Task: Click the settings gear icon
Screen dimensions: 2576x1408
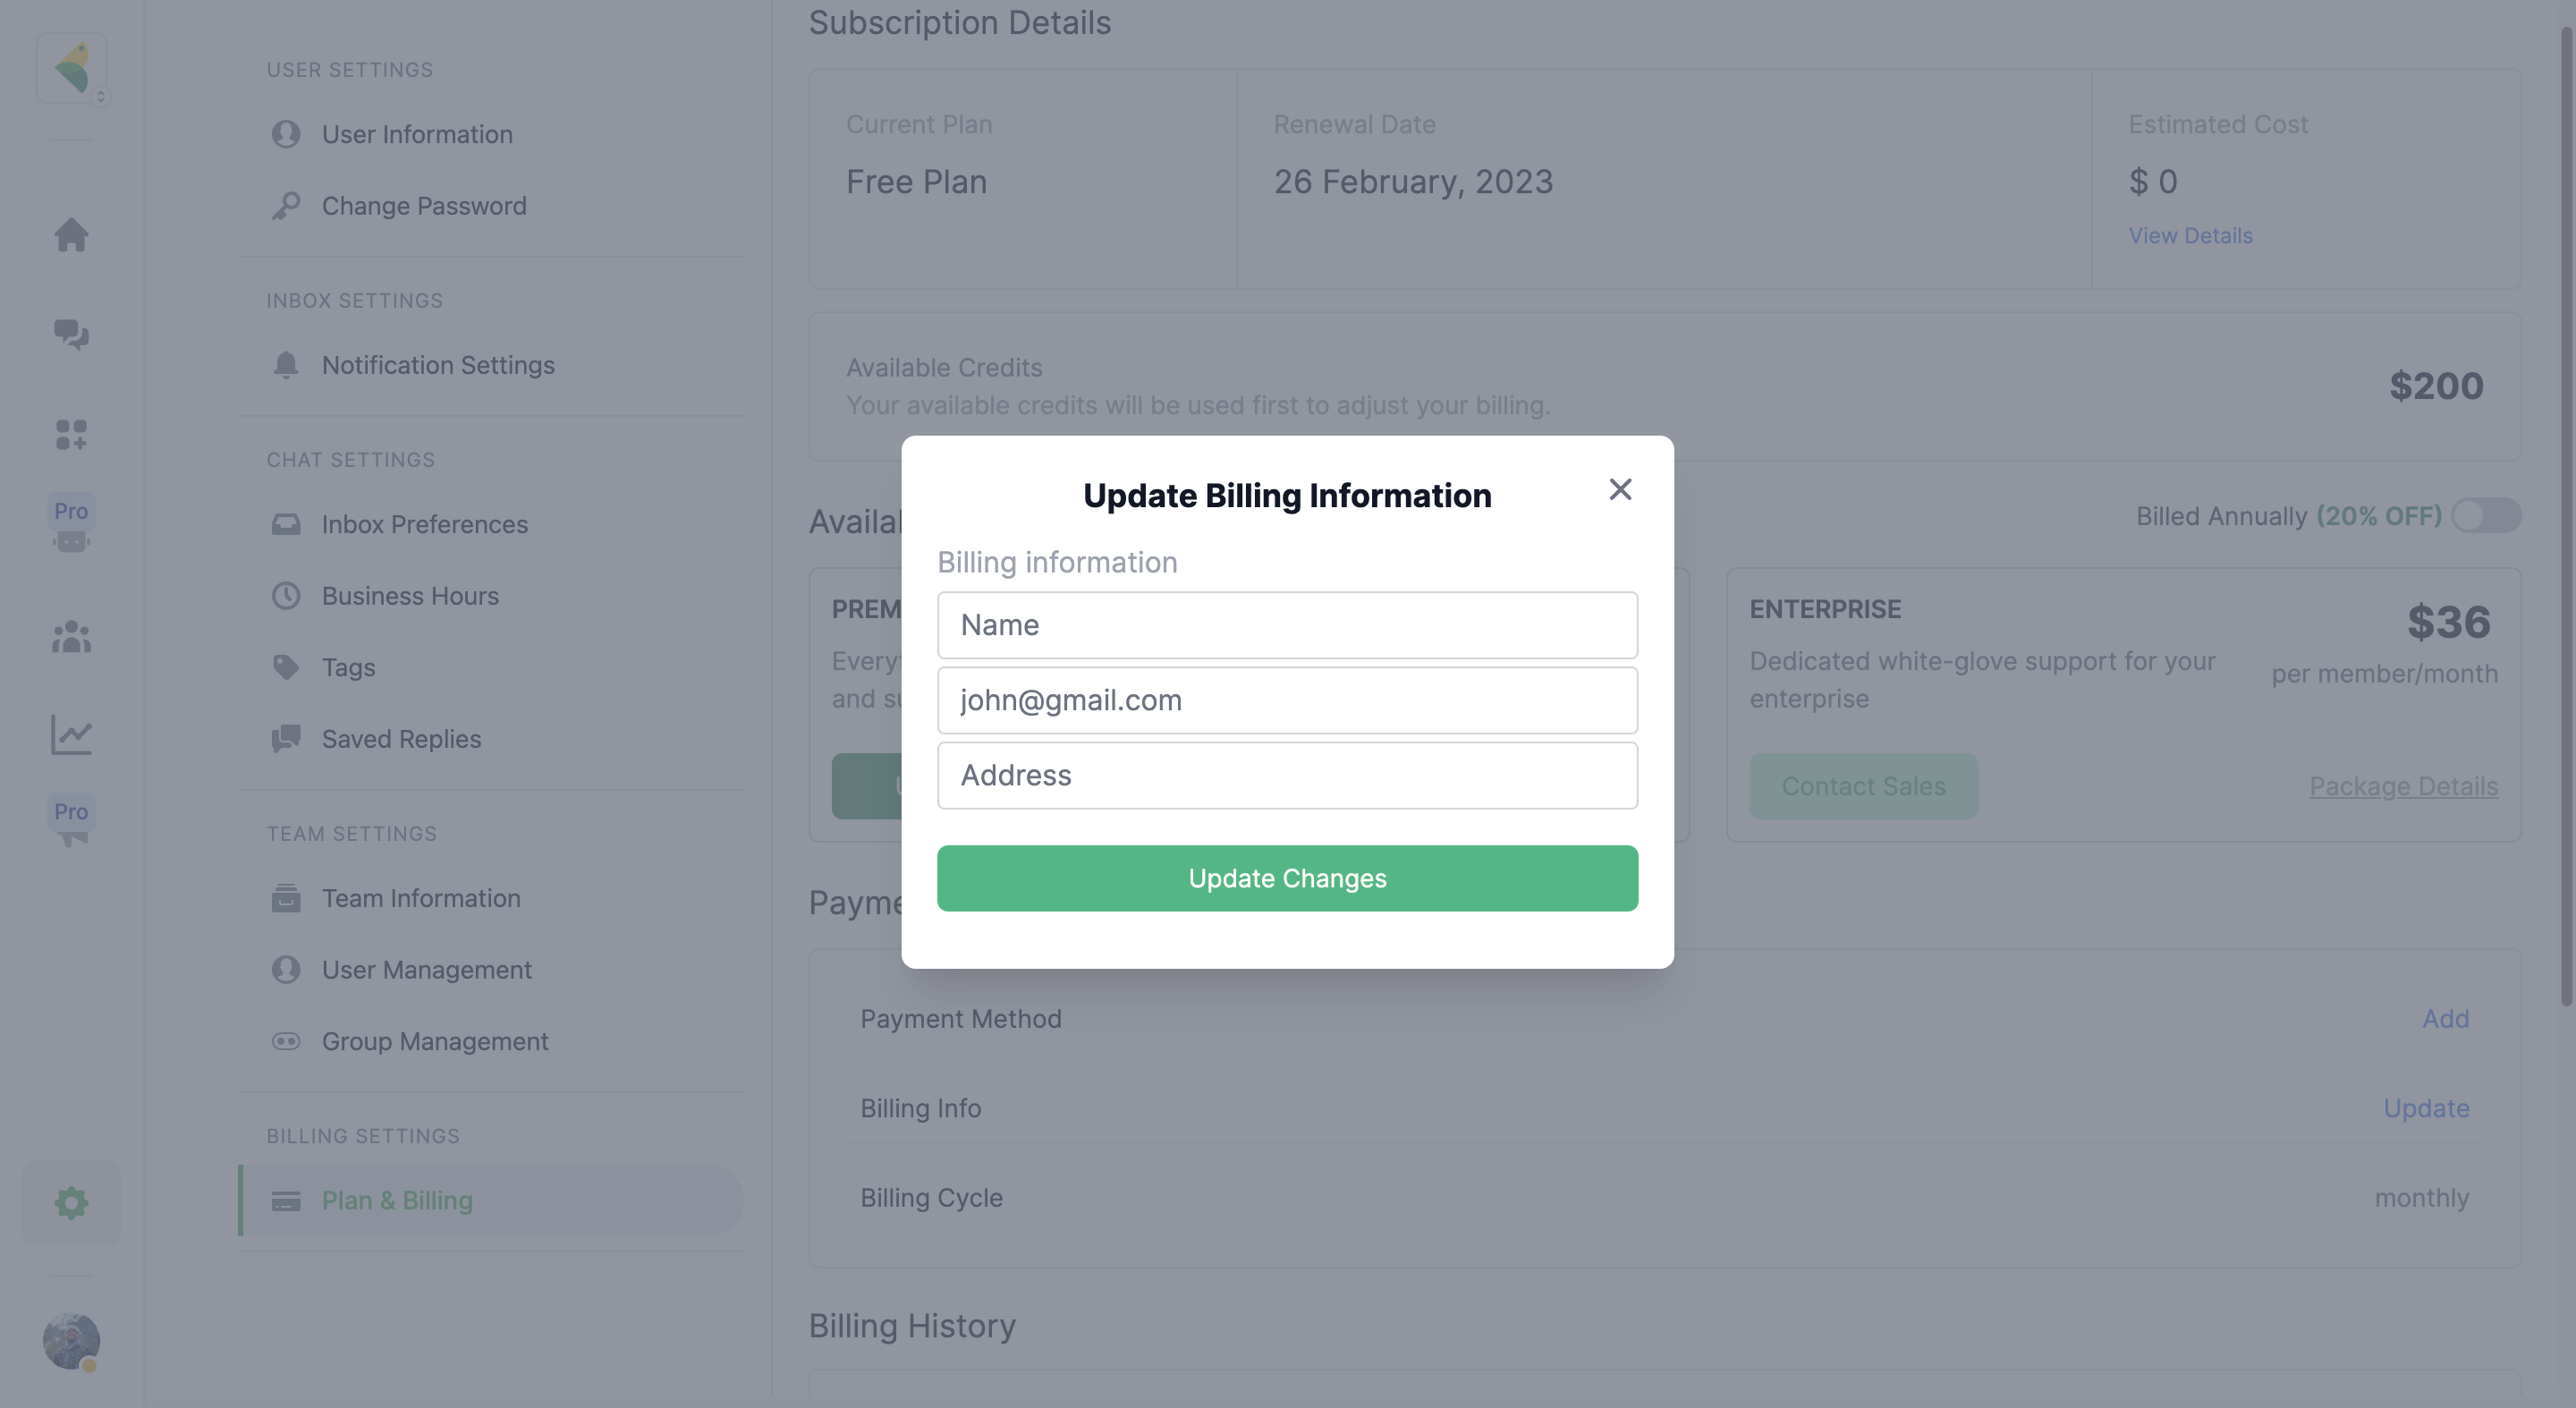Action: [x=71, y=1202]
